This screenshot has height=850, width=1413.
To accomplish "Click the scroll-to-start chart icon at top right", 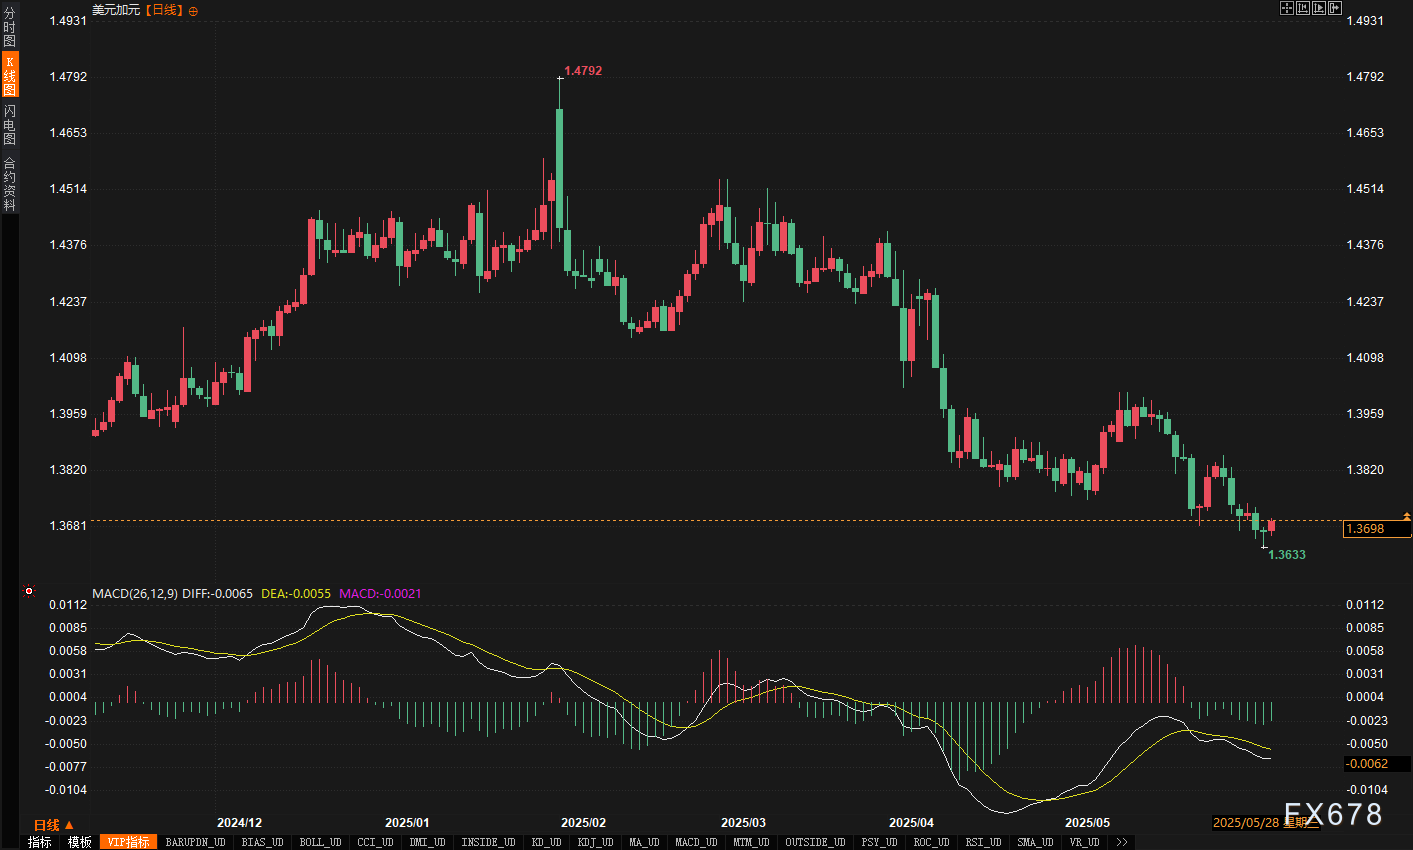I will pyautogui.click(x=1303, y=8).
